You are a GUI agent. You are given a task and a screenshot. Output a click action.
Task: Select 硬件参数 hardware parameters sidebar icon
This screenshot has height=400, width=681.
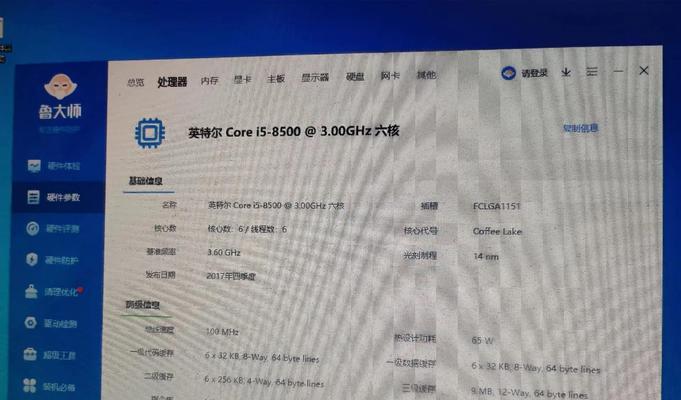click(x=33, y=197)
